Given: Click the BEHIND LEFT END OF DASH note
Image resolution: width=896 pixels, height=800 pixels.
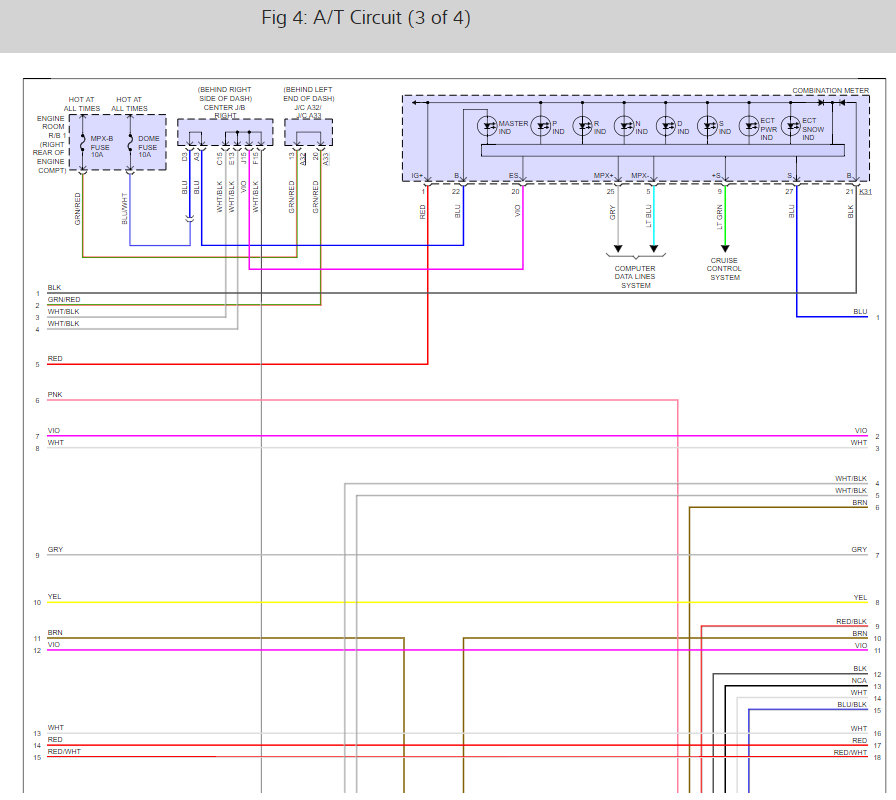Looking at the screenshot, I should pyautogui.click(x=309, y=94).
